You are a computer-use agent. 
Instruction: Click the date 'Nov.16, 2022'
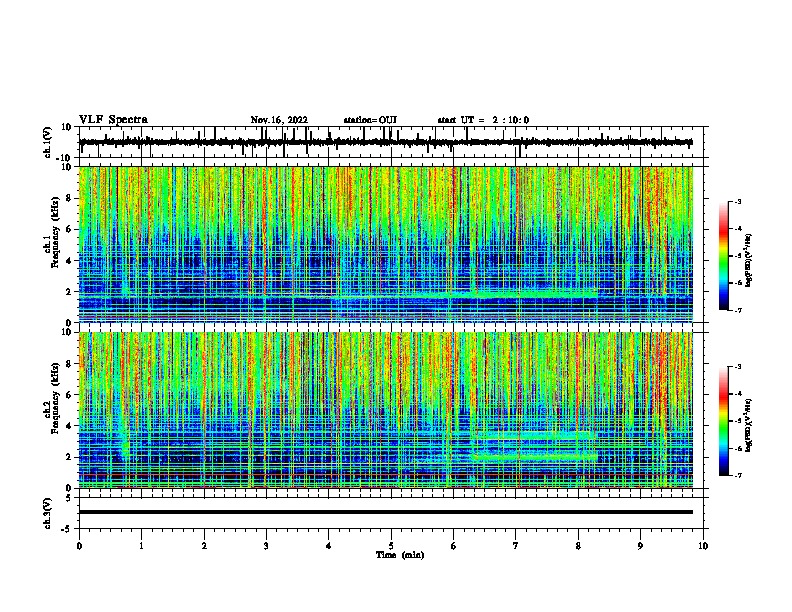pos(279,120)
